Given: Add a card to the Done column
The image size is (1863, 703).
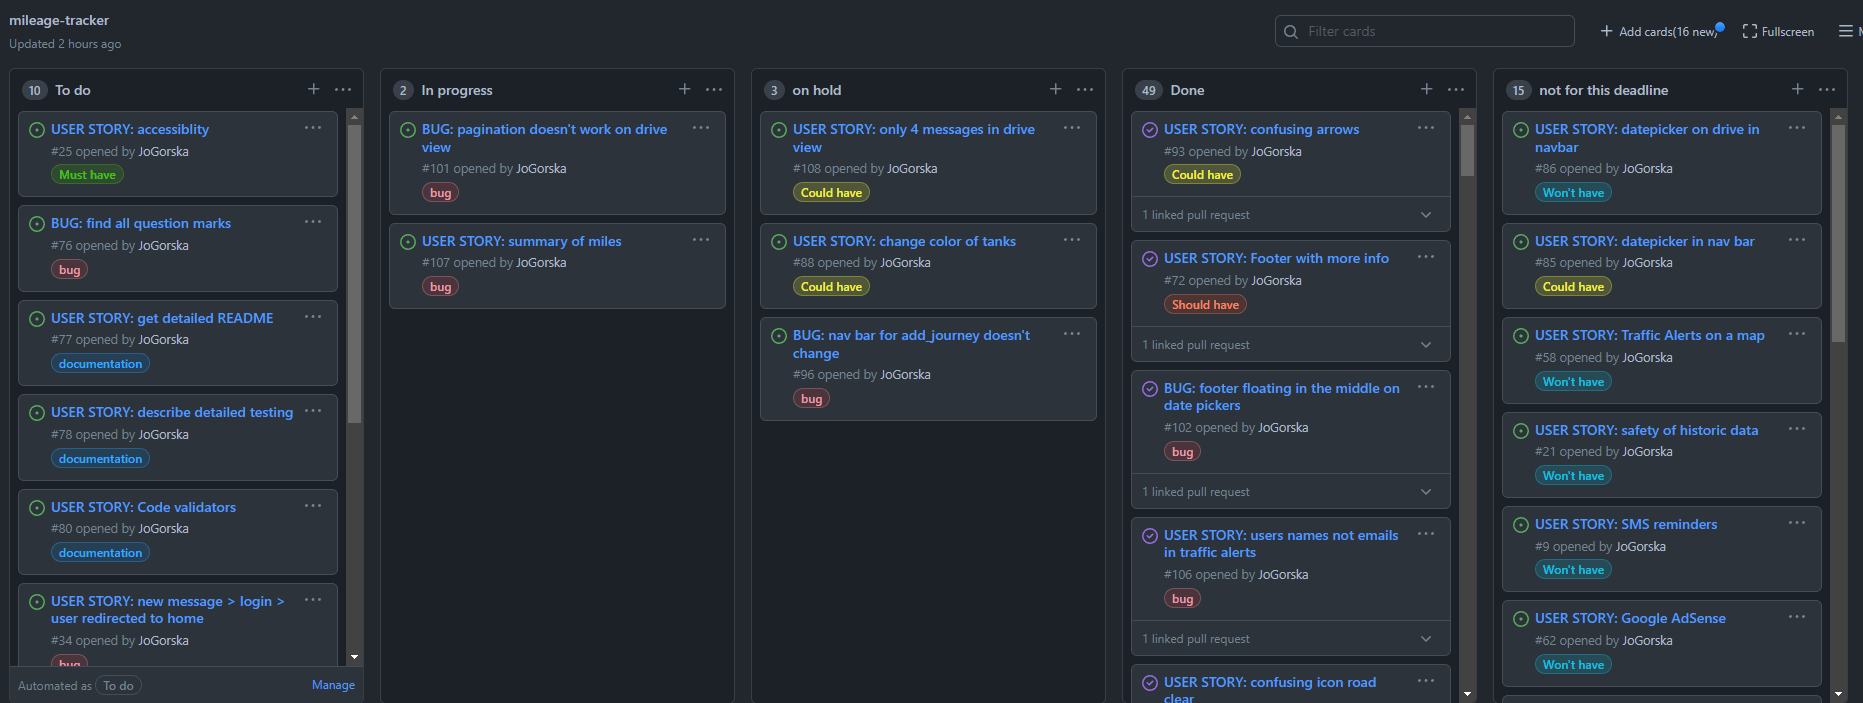Looking at the screenshot, I should coord(1427,89).
